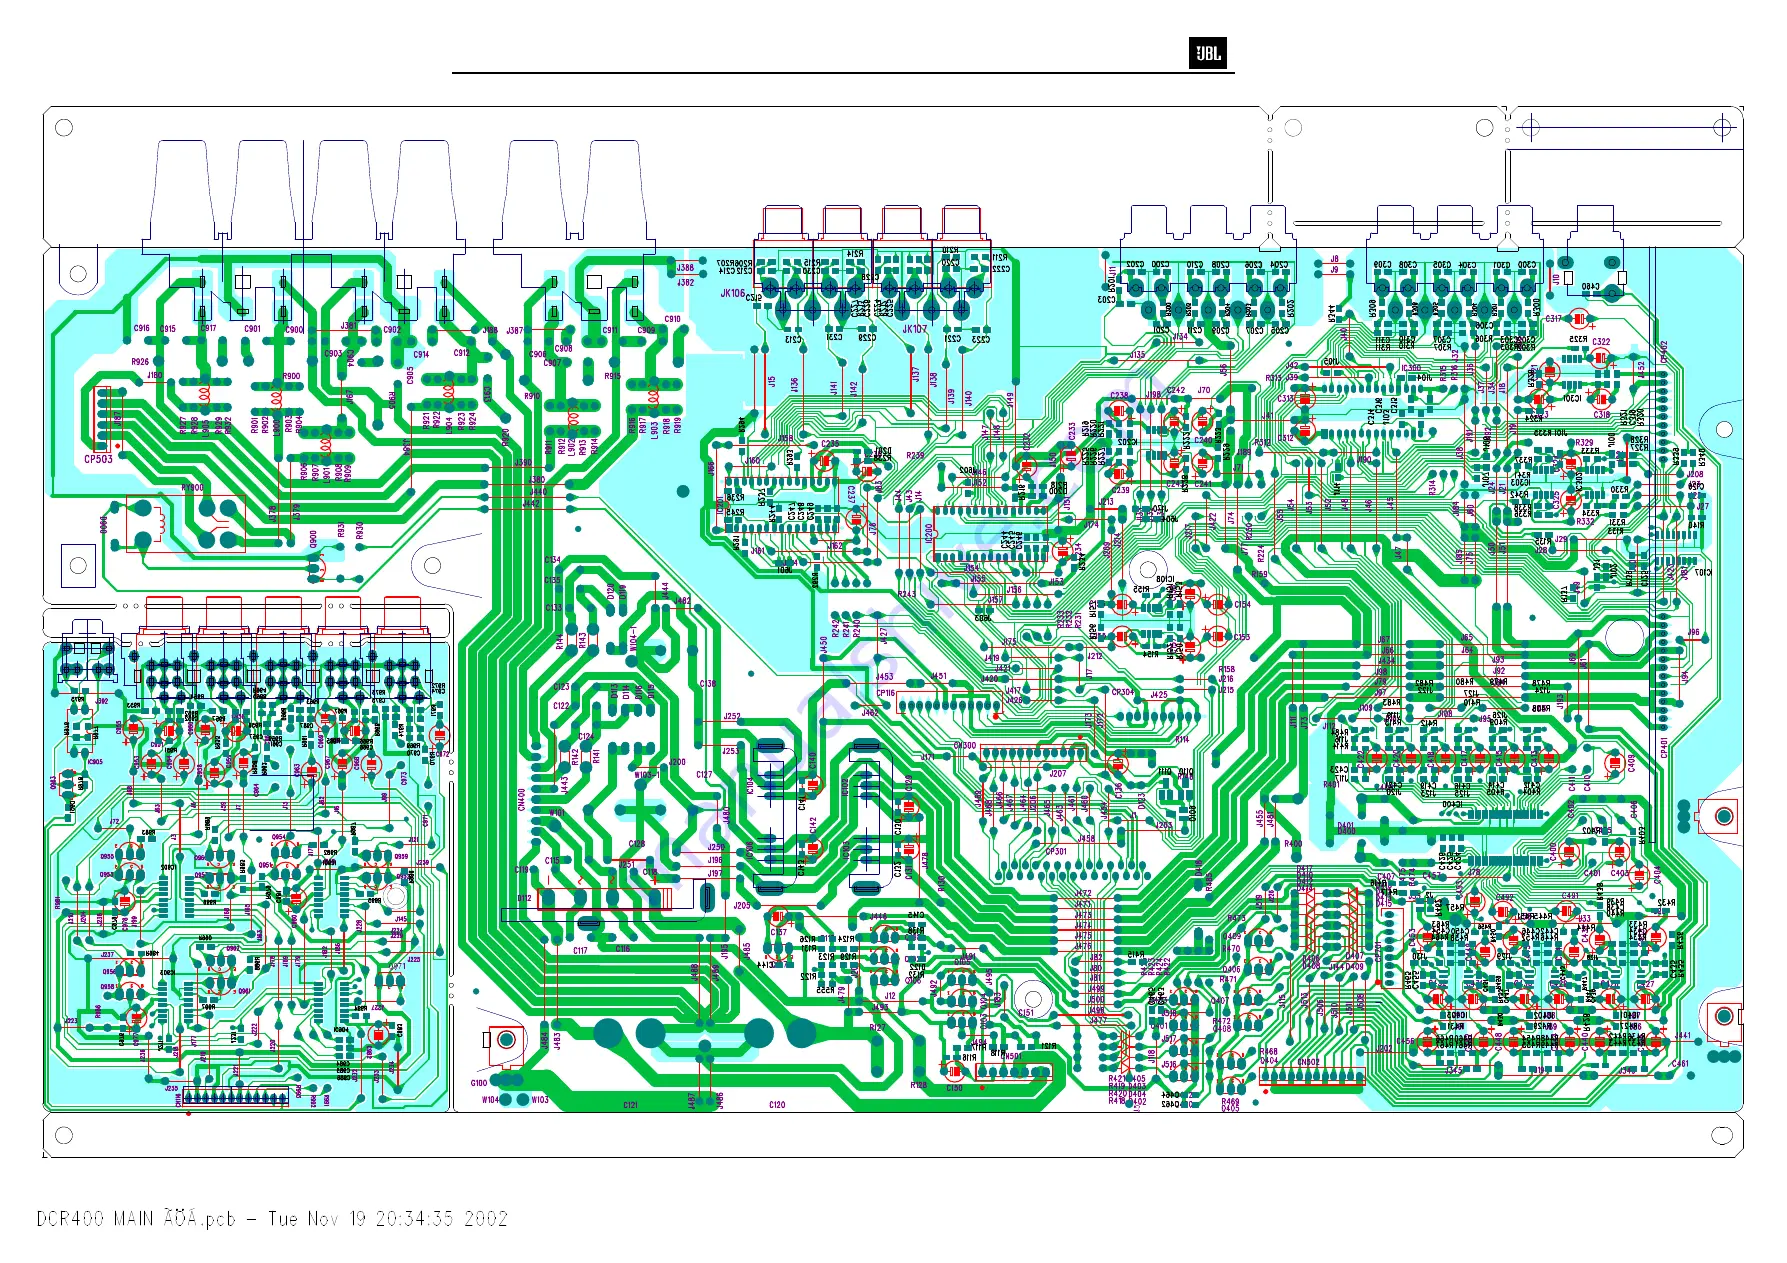Click the C117 capacitor label
The height and width of the screenshot is (1263, 1787).
click(580, 950)
